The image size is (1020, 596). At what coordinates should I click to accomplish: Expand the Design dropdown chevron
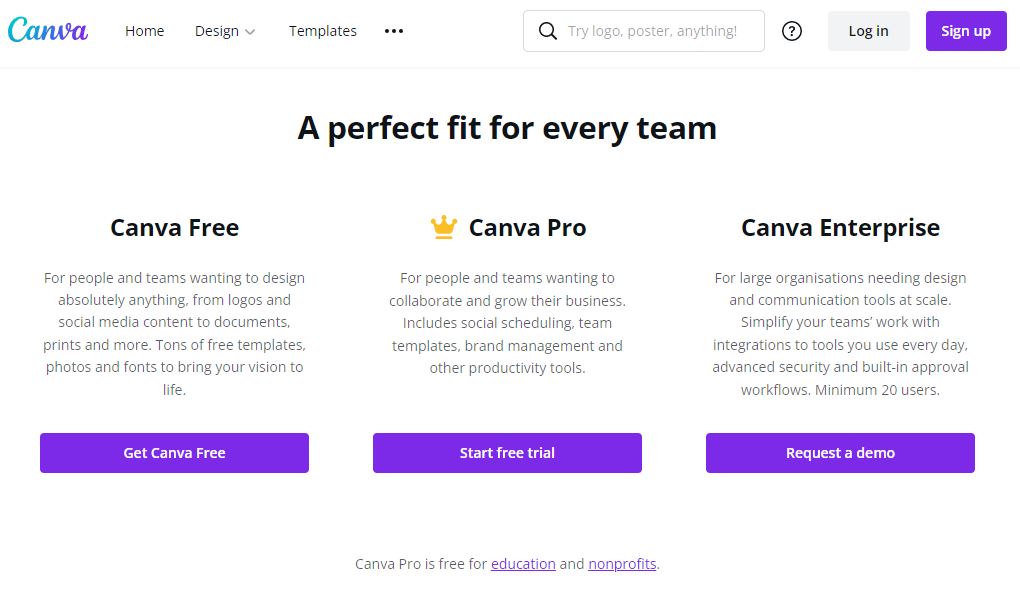250,32
